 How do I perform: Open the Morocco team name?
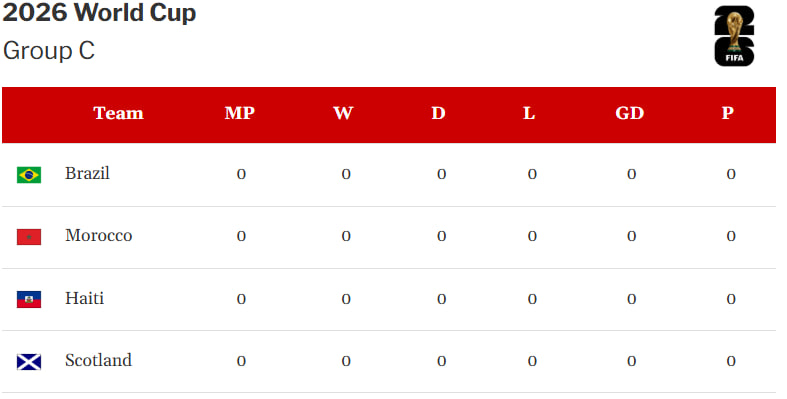coord(98,235)
